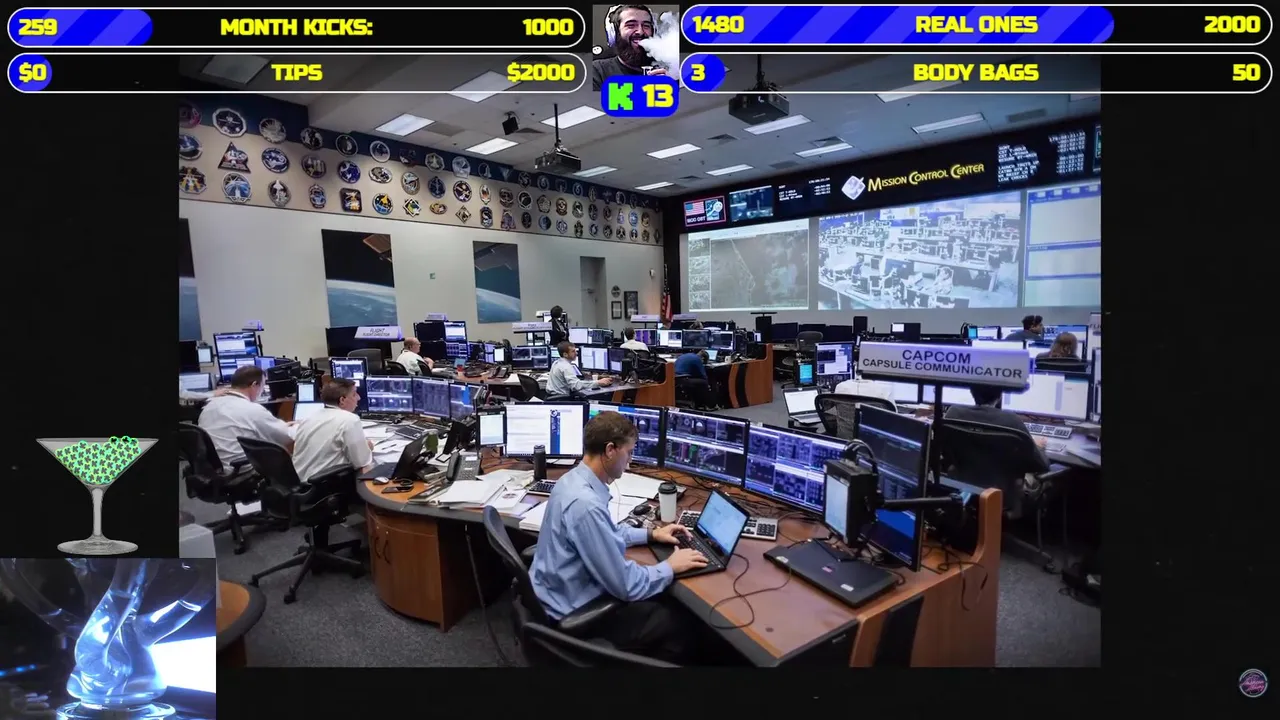The width and height of the screenshot is (1280, 720).
Task: Click the Mission Control Center title text
Action: (x=925, y=179)
